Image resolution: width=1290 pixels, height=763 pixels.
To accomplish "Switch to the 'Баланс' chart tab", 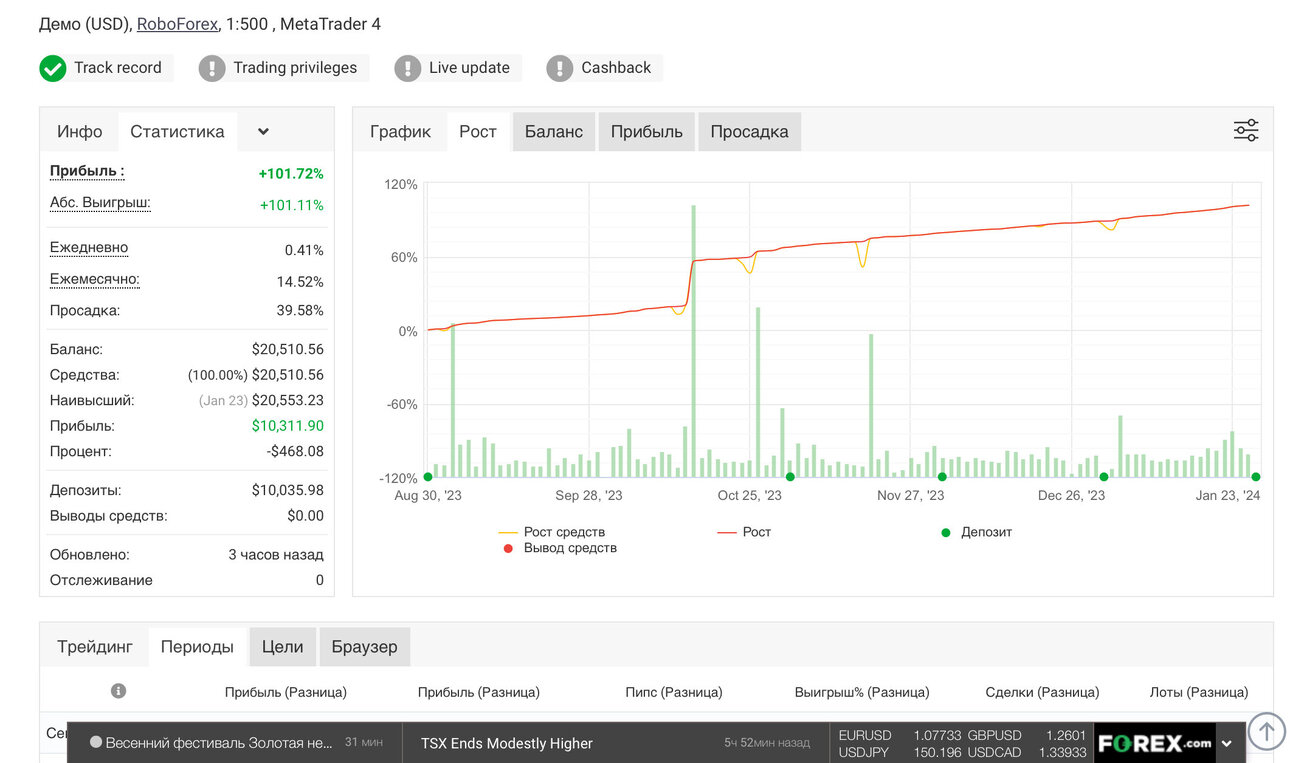I will [554, 131].
